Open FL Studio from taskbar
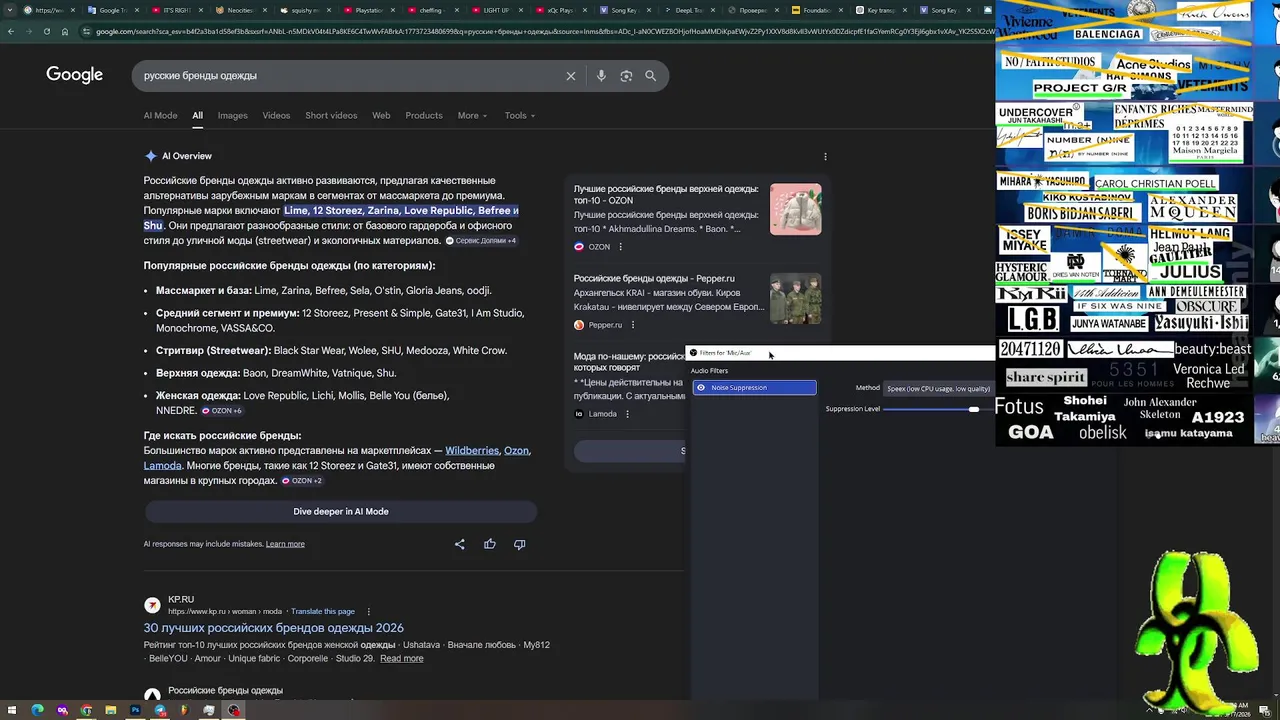The height and width of the screenshot is (720, 1280). [184, 710]
